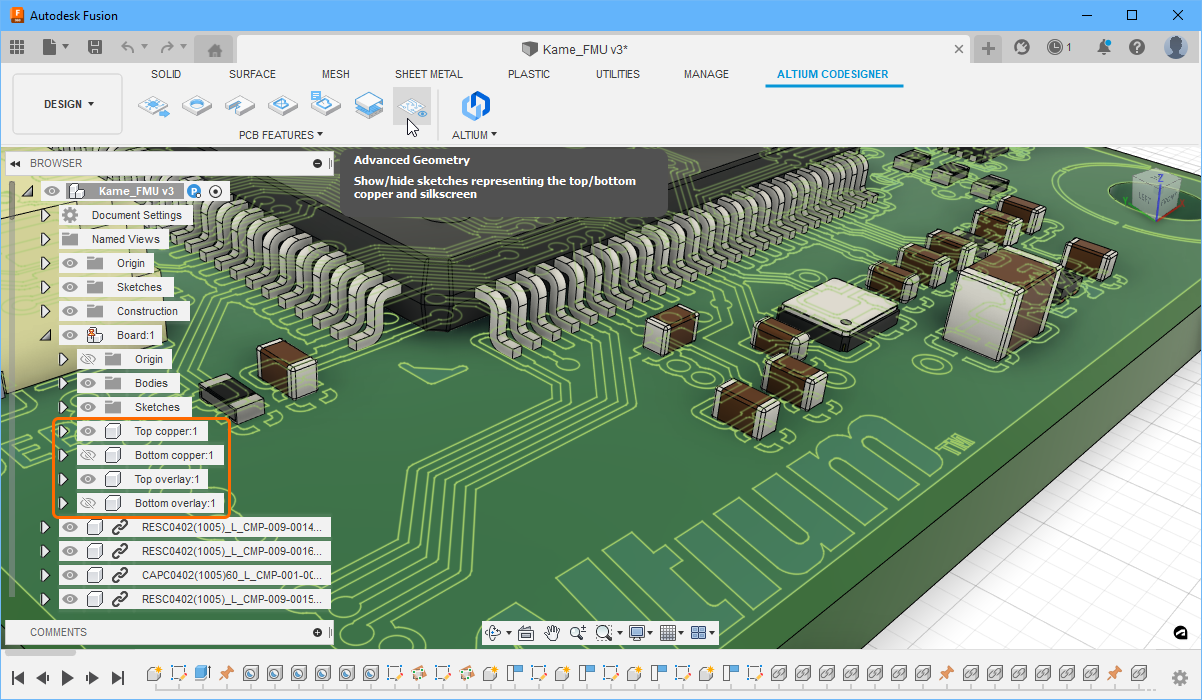Click the stacked layers PCB feature icon

pos(369,104)
